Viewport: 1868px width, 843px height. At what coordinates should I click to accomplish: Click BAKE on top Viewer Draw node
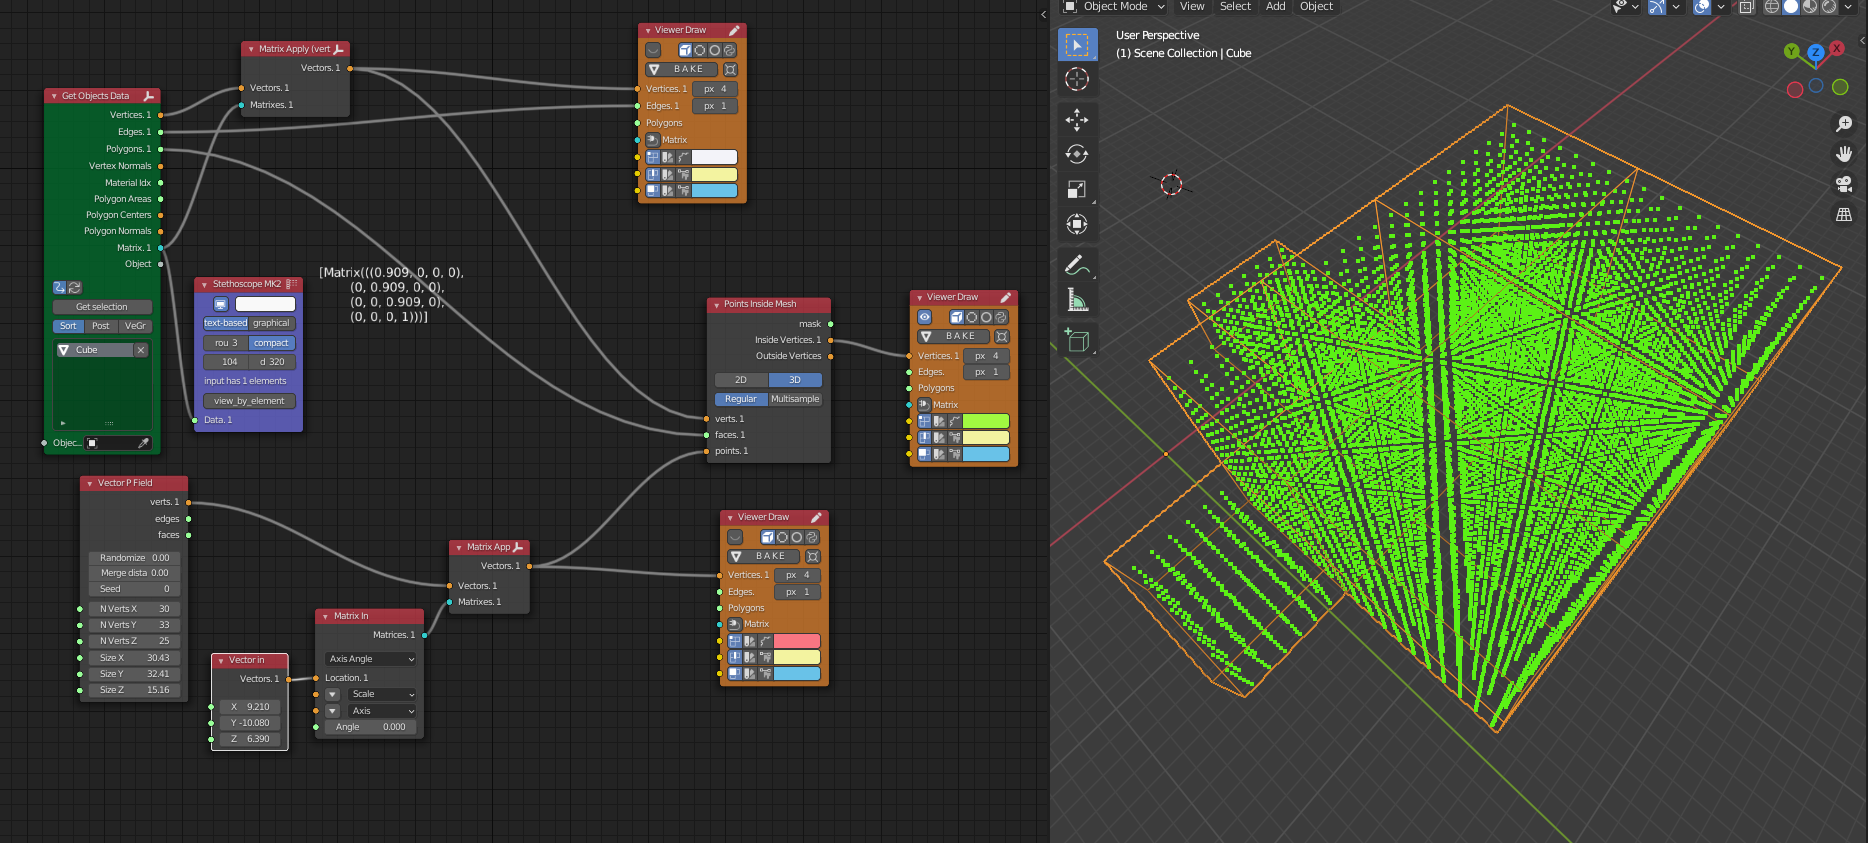point(682,69)
